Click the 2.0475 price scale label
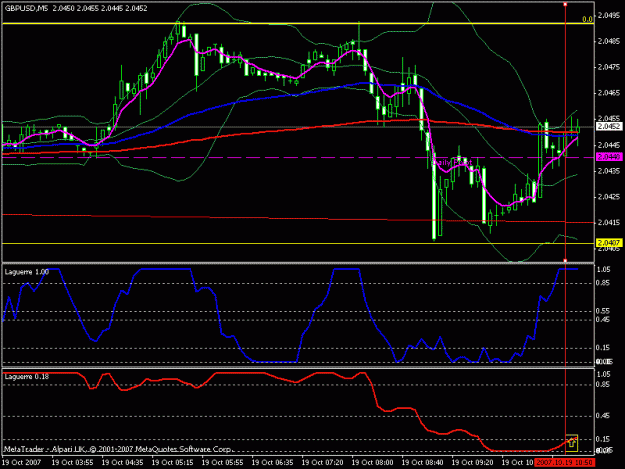This screenshot has width=625, height=469. pyautogui.click(x=609, y=67)
